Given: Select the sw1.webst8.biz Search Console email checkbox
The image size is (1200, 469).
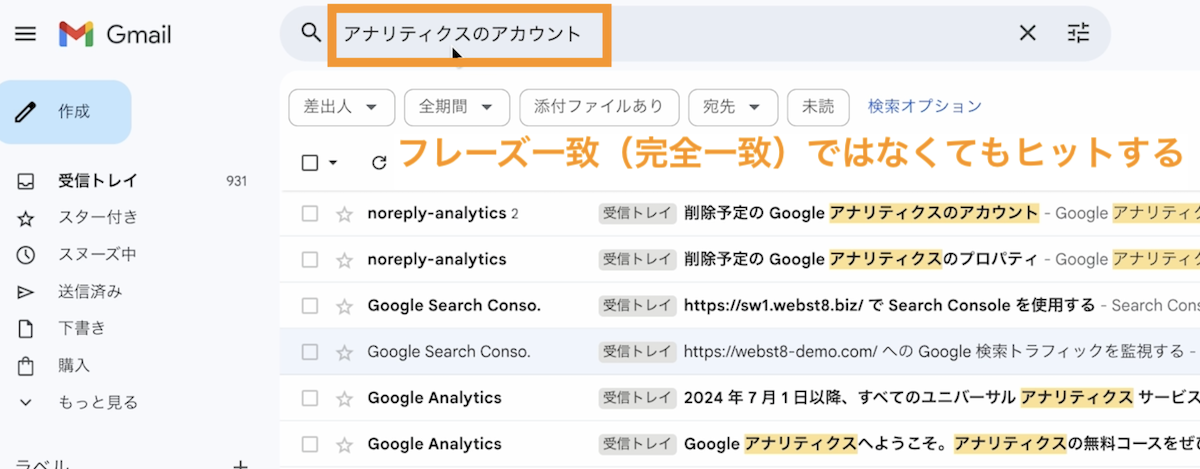Looking at the screenshot, I should coord(310,306).
